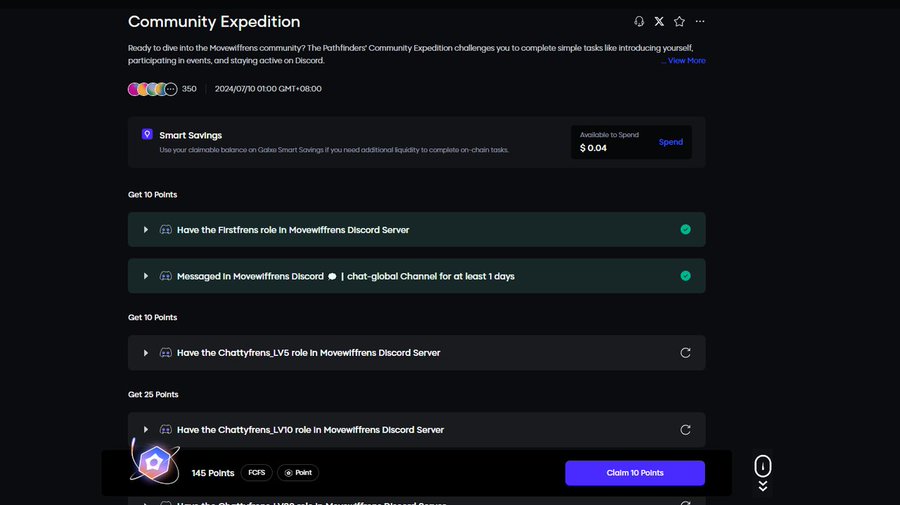Share the quest on X
Screen dimensions: 900x505
[x=659, y=21]
